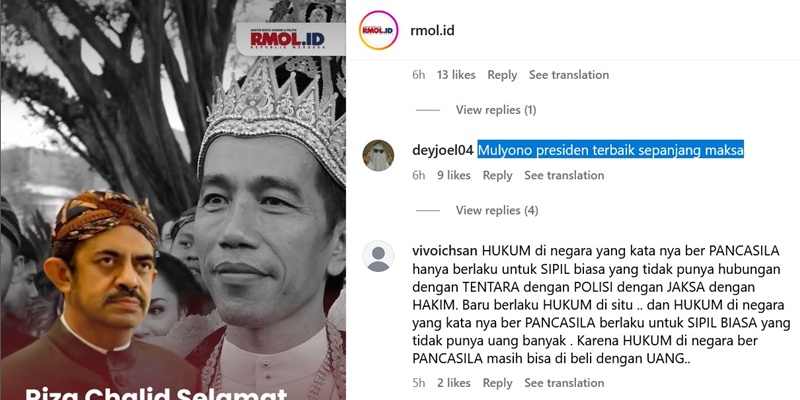Open the post image with crowned man
The width and height of the screenshot is (800, 400).
[x=173, y=200]
